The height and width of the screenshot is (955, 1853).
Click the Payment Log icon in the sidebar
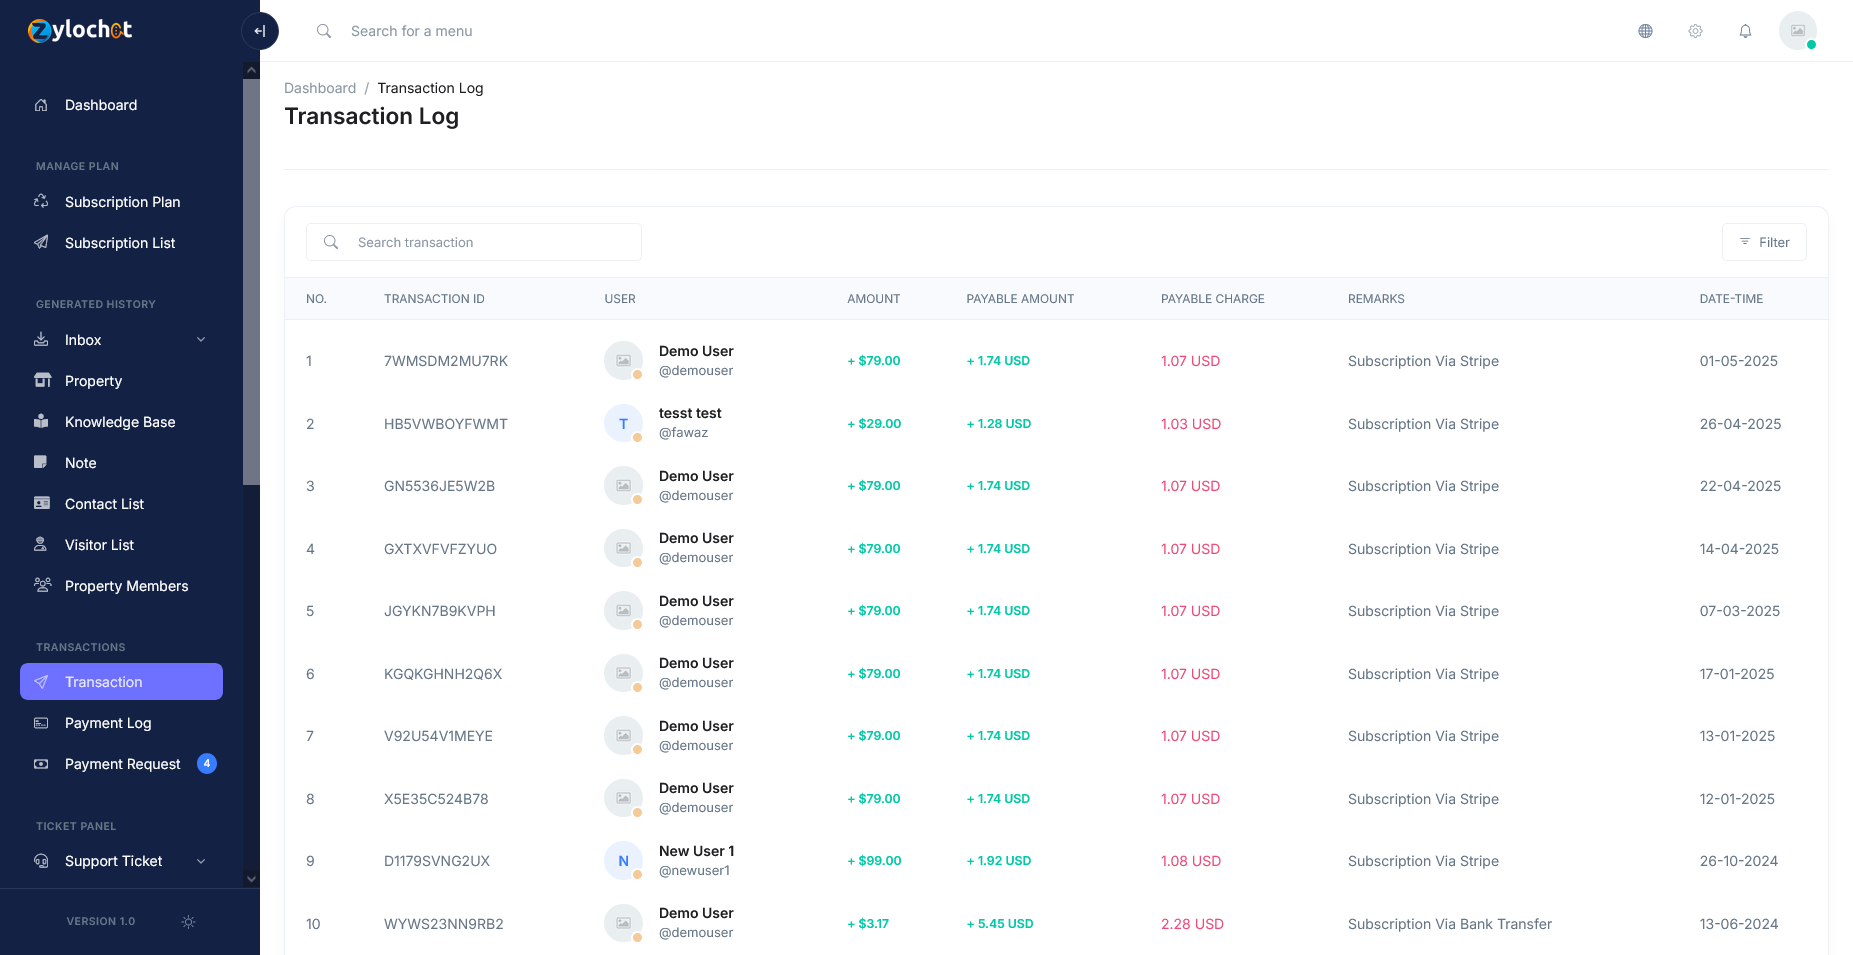(41, 723)
